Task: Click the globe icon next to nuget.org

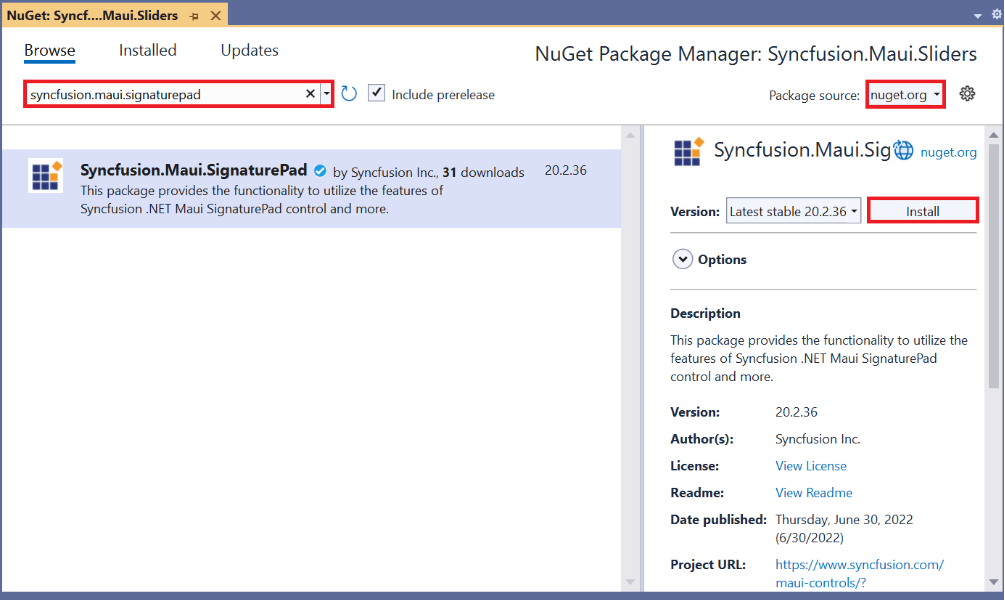Action: tap(904, 151)
